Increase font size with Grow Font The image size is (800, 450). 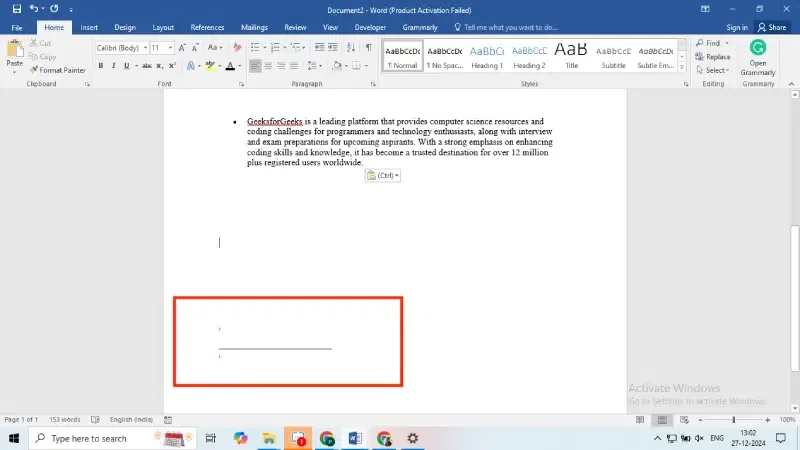tap(182, 47)
